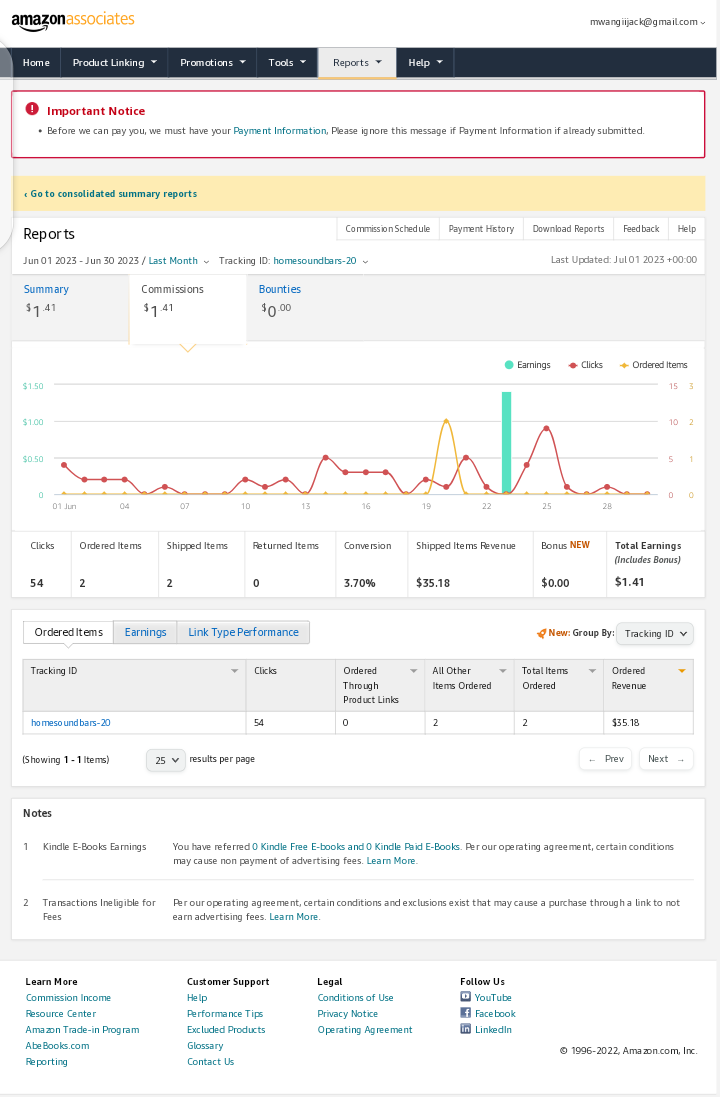Open the homesoundbars-20 row link
Viewport: 720px width, 1097px height.
coord(71,723)
